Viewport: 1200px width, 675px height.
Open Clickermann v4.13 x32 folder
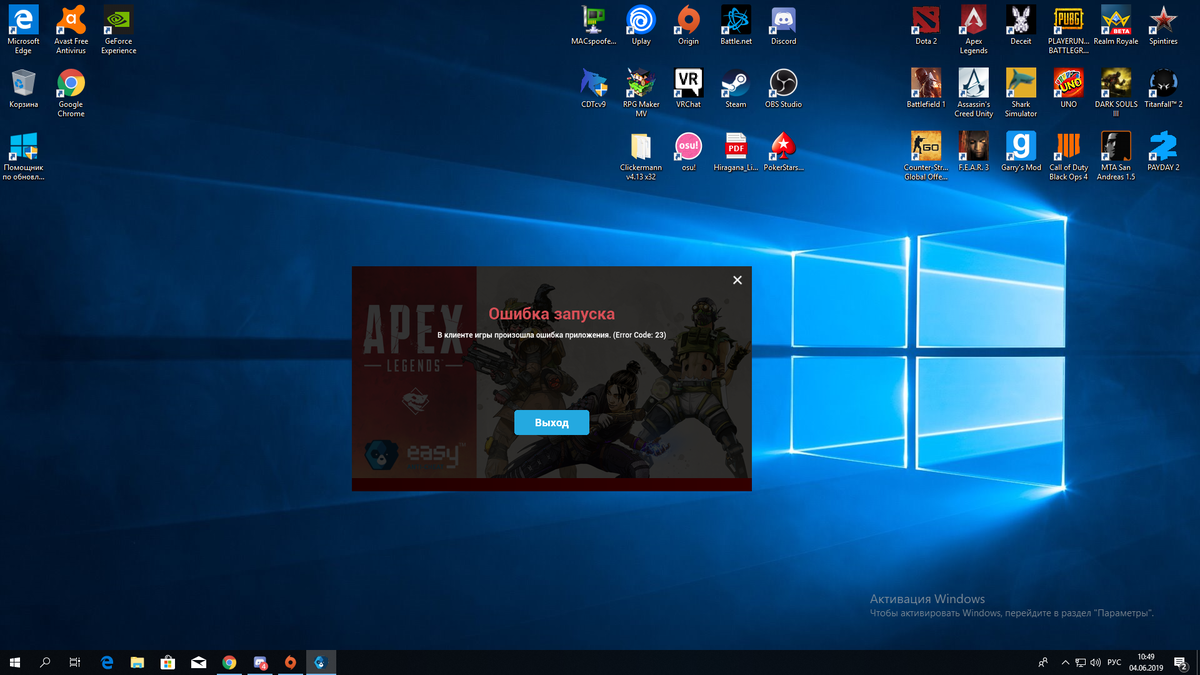[641, 156]
